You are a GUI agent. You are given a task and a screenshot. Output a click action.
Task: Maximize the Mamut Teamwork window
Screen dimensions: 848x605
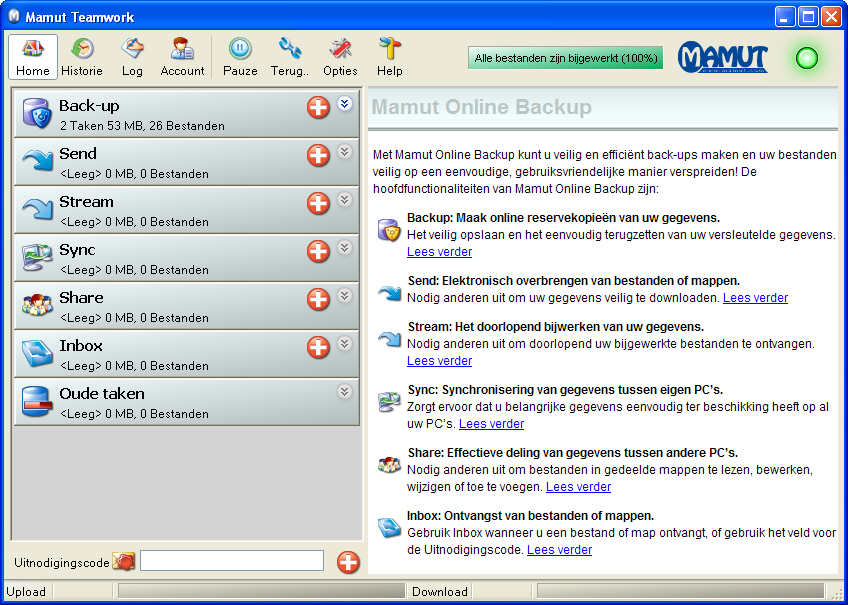pos(808,17)
